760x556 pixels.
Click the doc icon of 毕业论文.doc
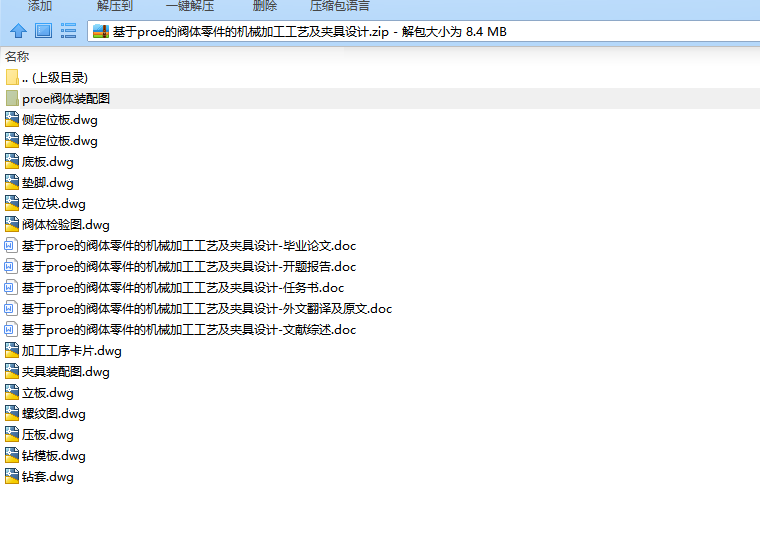click(11, 245)
